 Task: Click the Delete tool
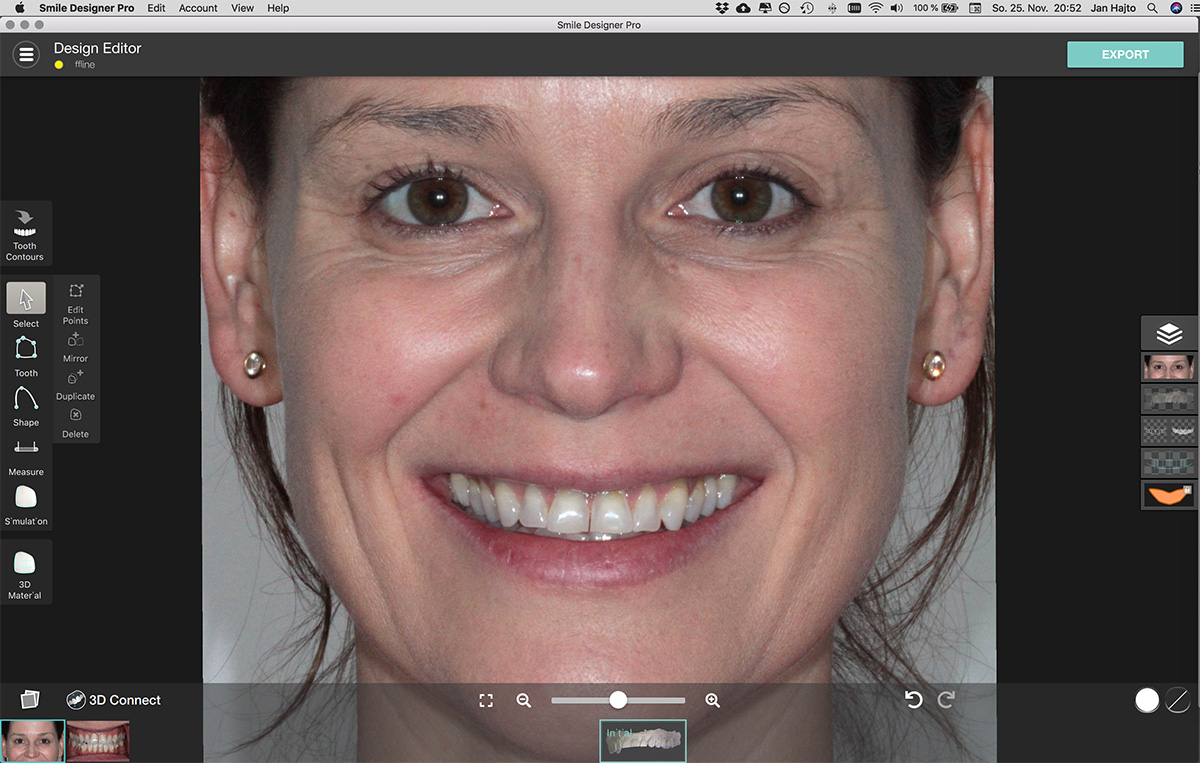[75, 423]
